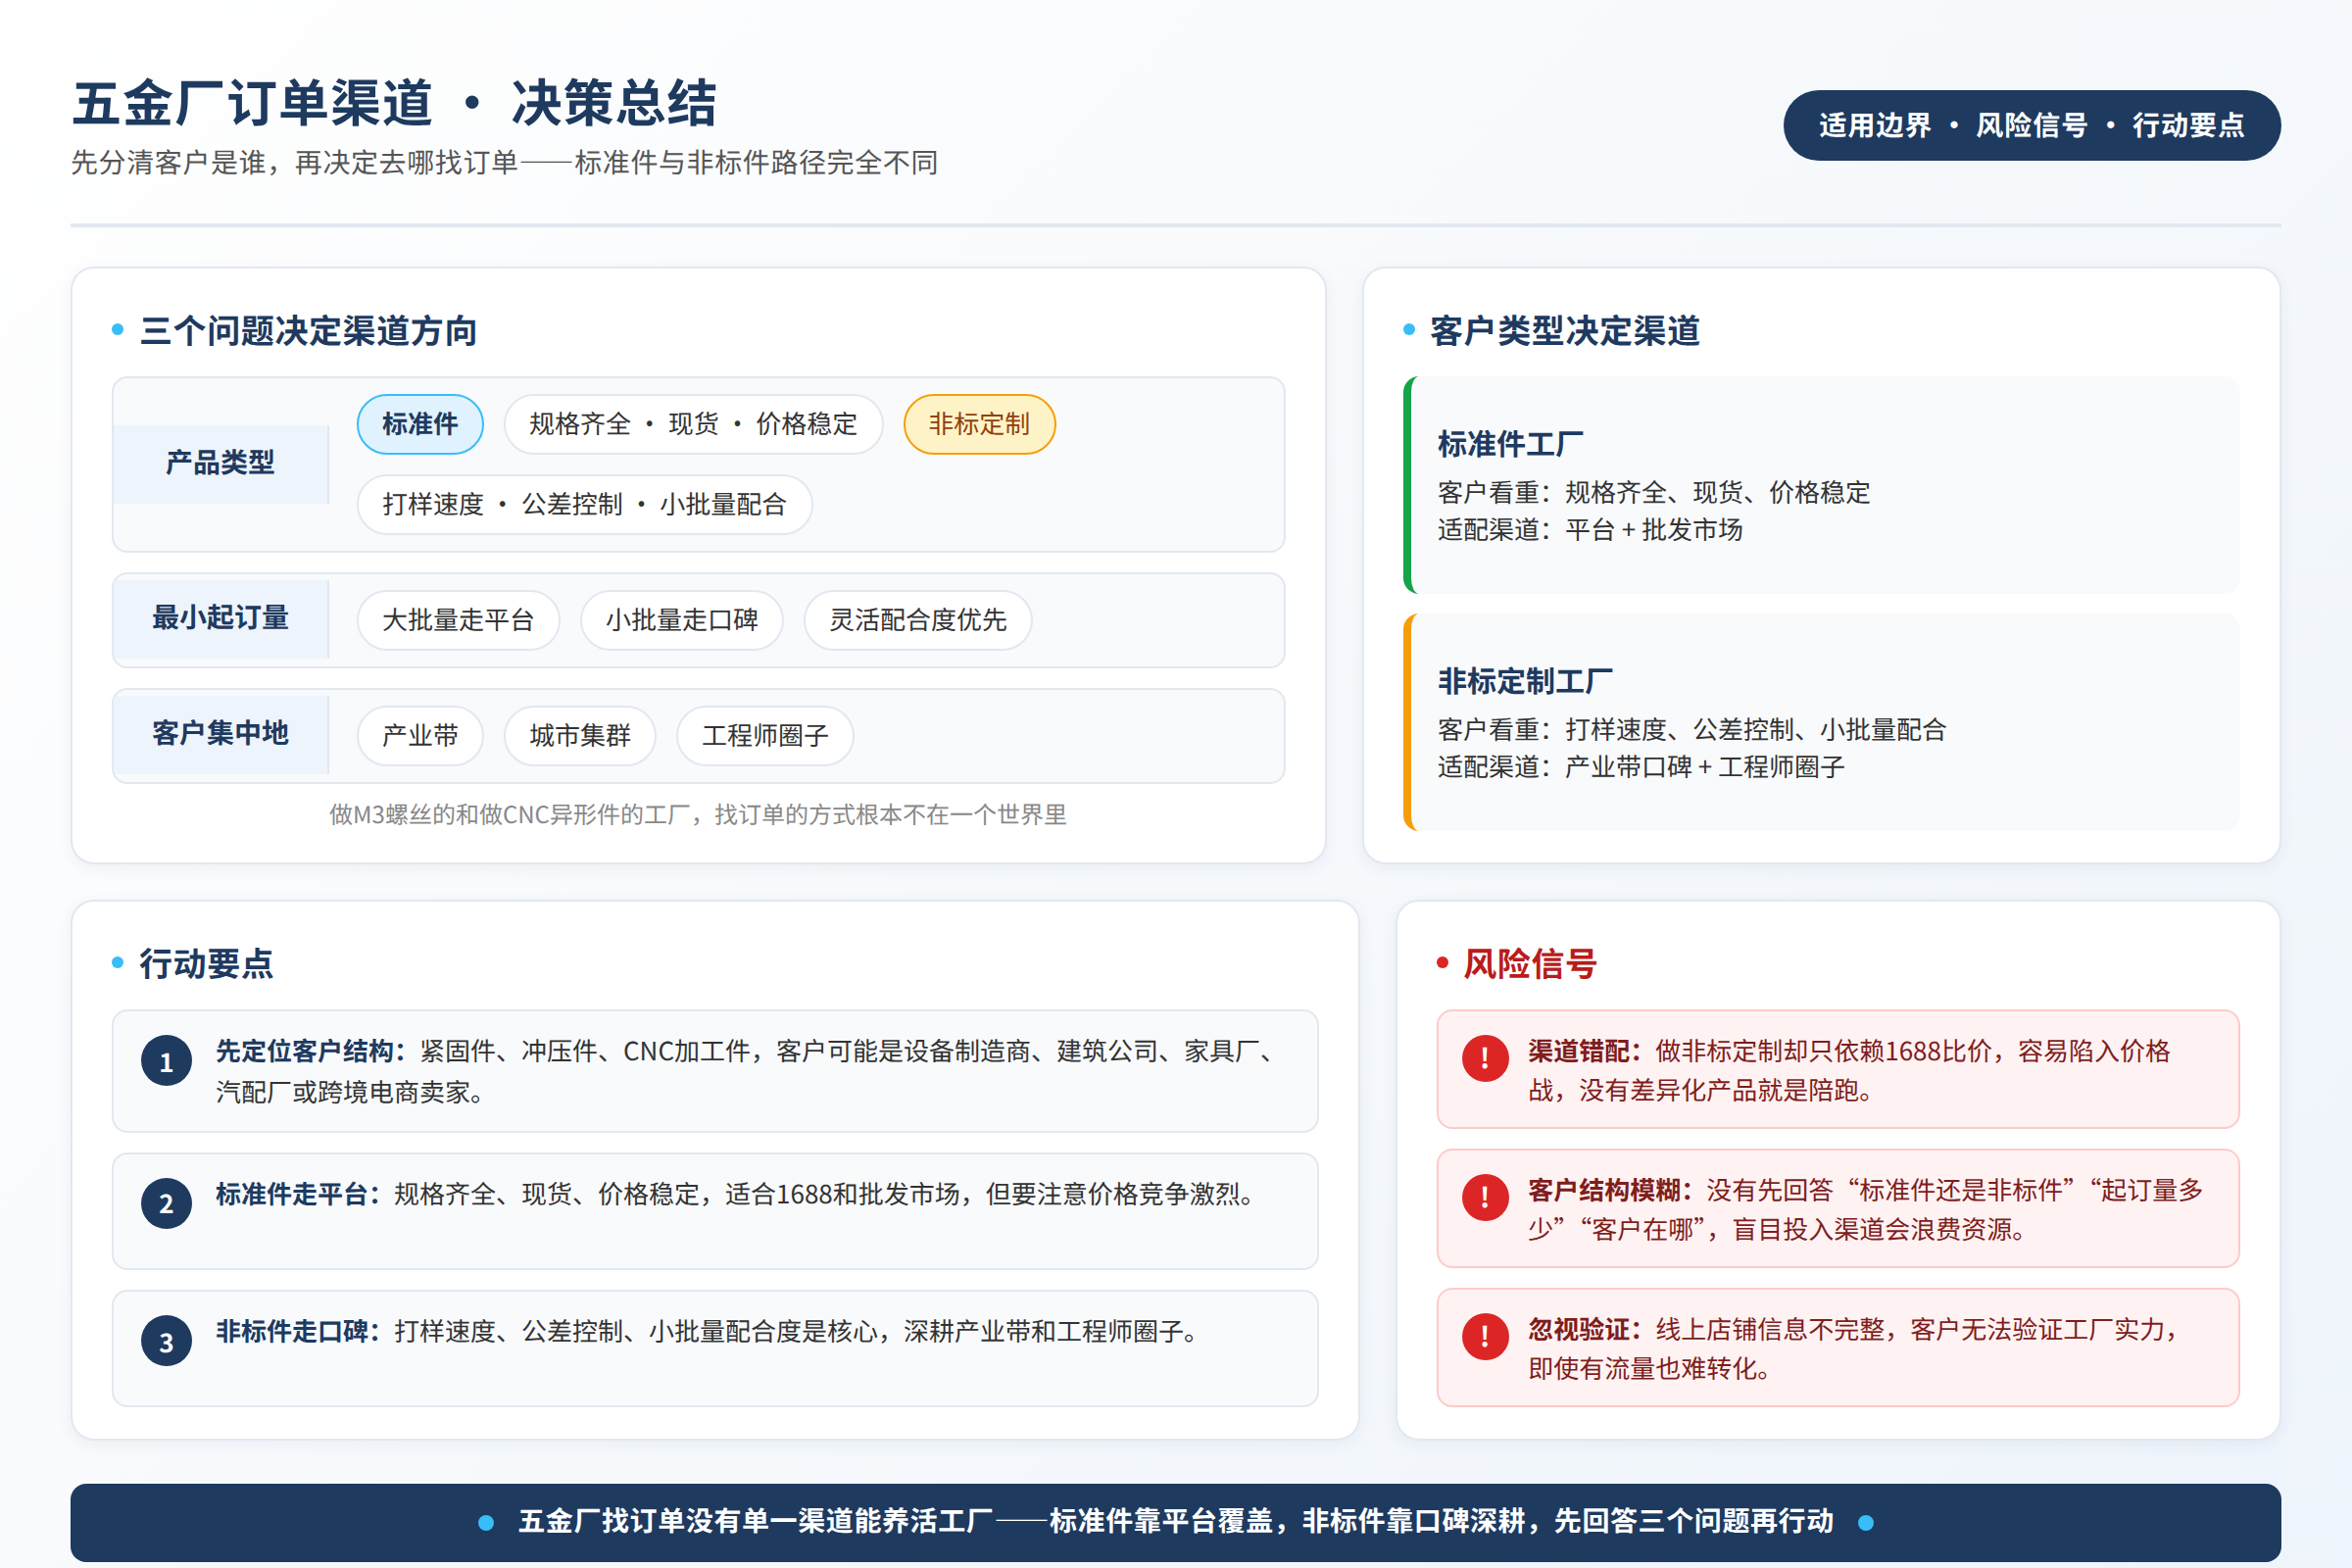This screenshot has height=1568, width=2352.
Task: Click the 适用边界 · 风险信号 · 行动要点 header badge
Action: (x=2031, y=125)
